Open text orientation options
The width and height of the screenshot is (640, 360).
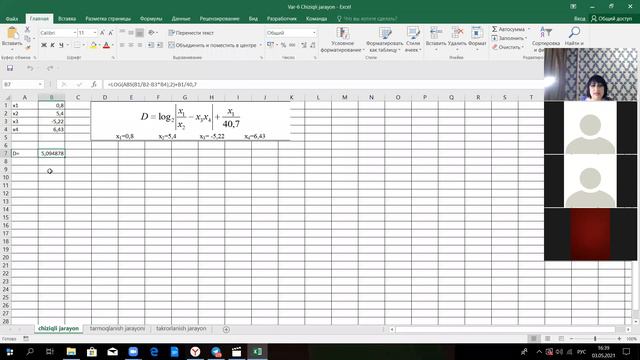tap(152, 33)
